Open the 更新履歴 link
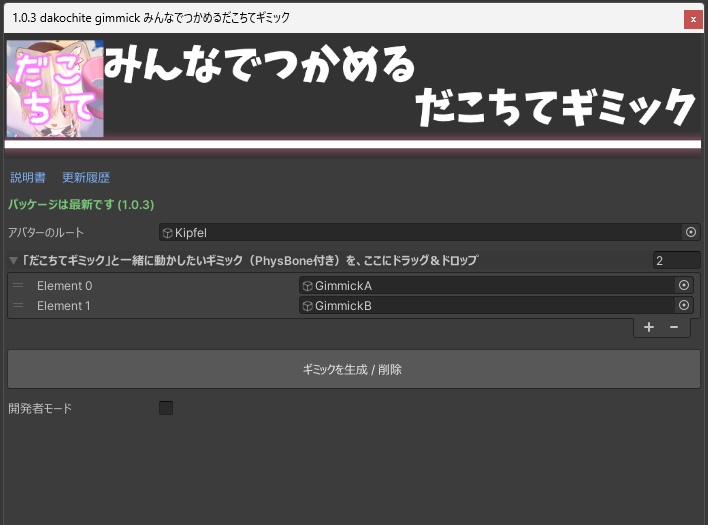This screenshot has height=525, width=708. [x=86, y=177]
